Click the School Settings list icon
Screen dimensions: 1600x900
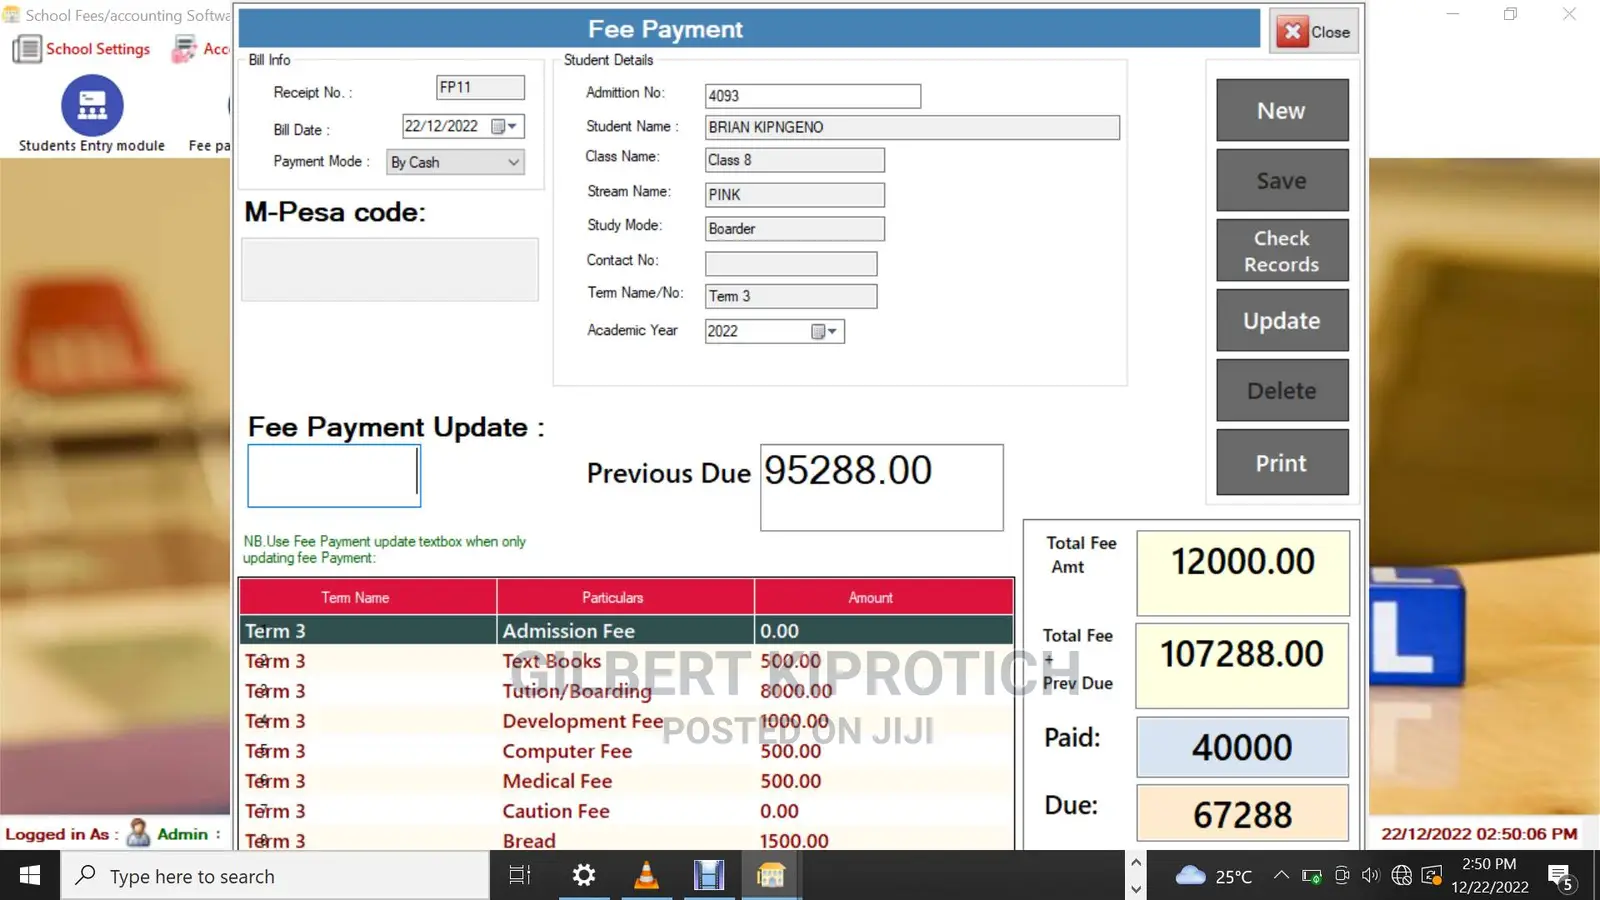coord(27,49)
